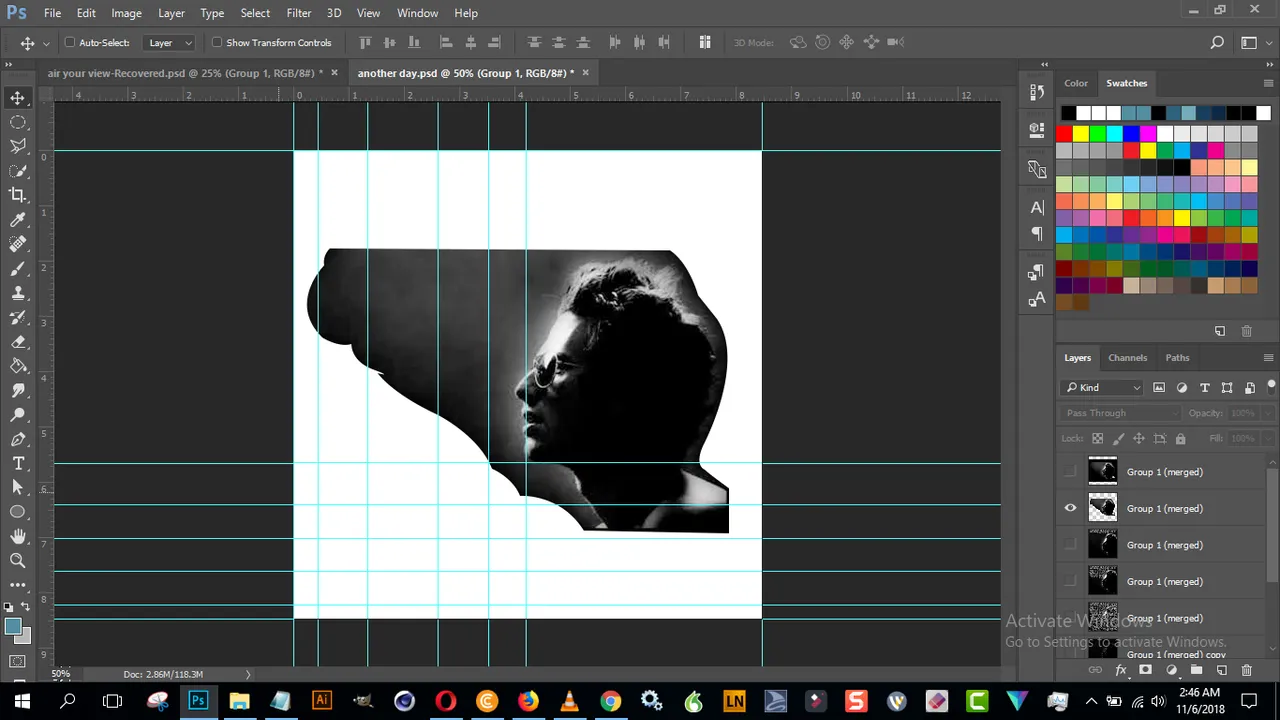Click the search magnifier in options bar
Viewport: 1280px width, 720px height.
pyautogui.click(x=1217, y=42)
